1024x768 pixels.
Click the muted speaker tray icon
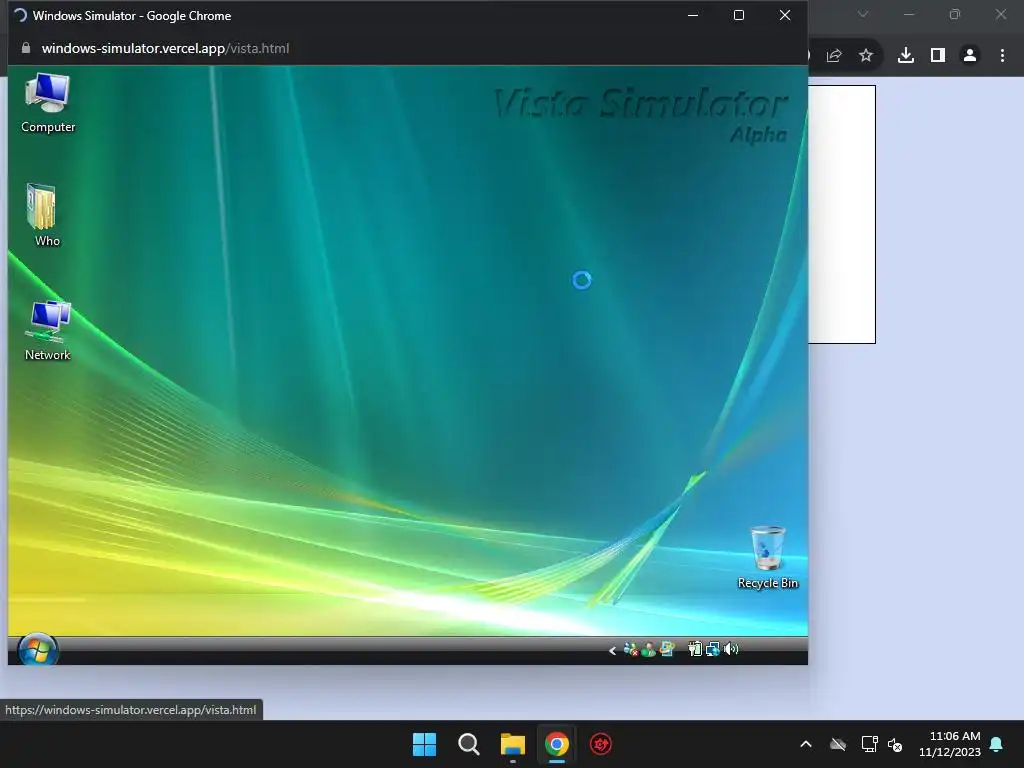pos(895,744)
